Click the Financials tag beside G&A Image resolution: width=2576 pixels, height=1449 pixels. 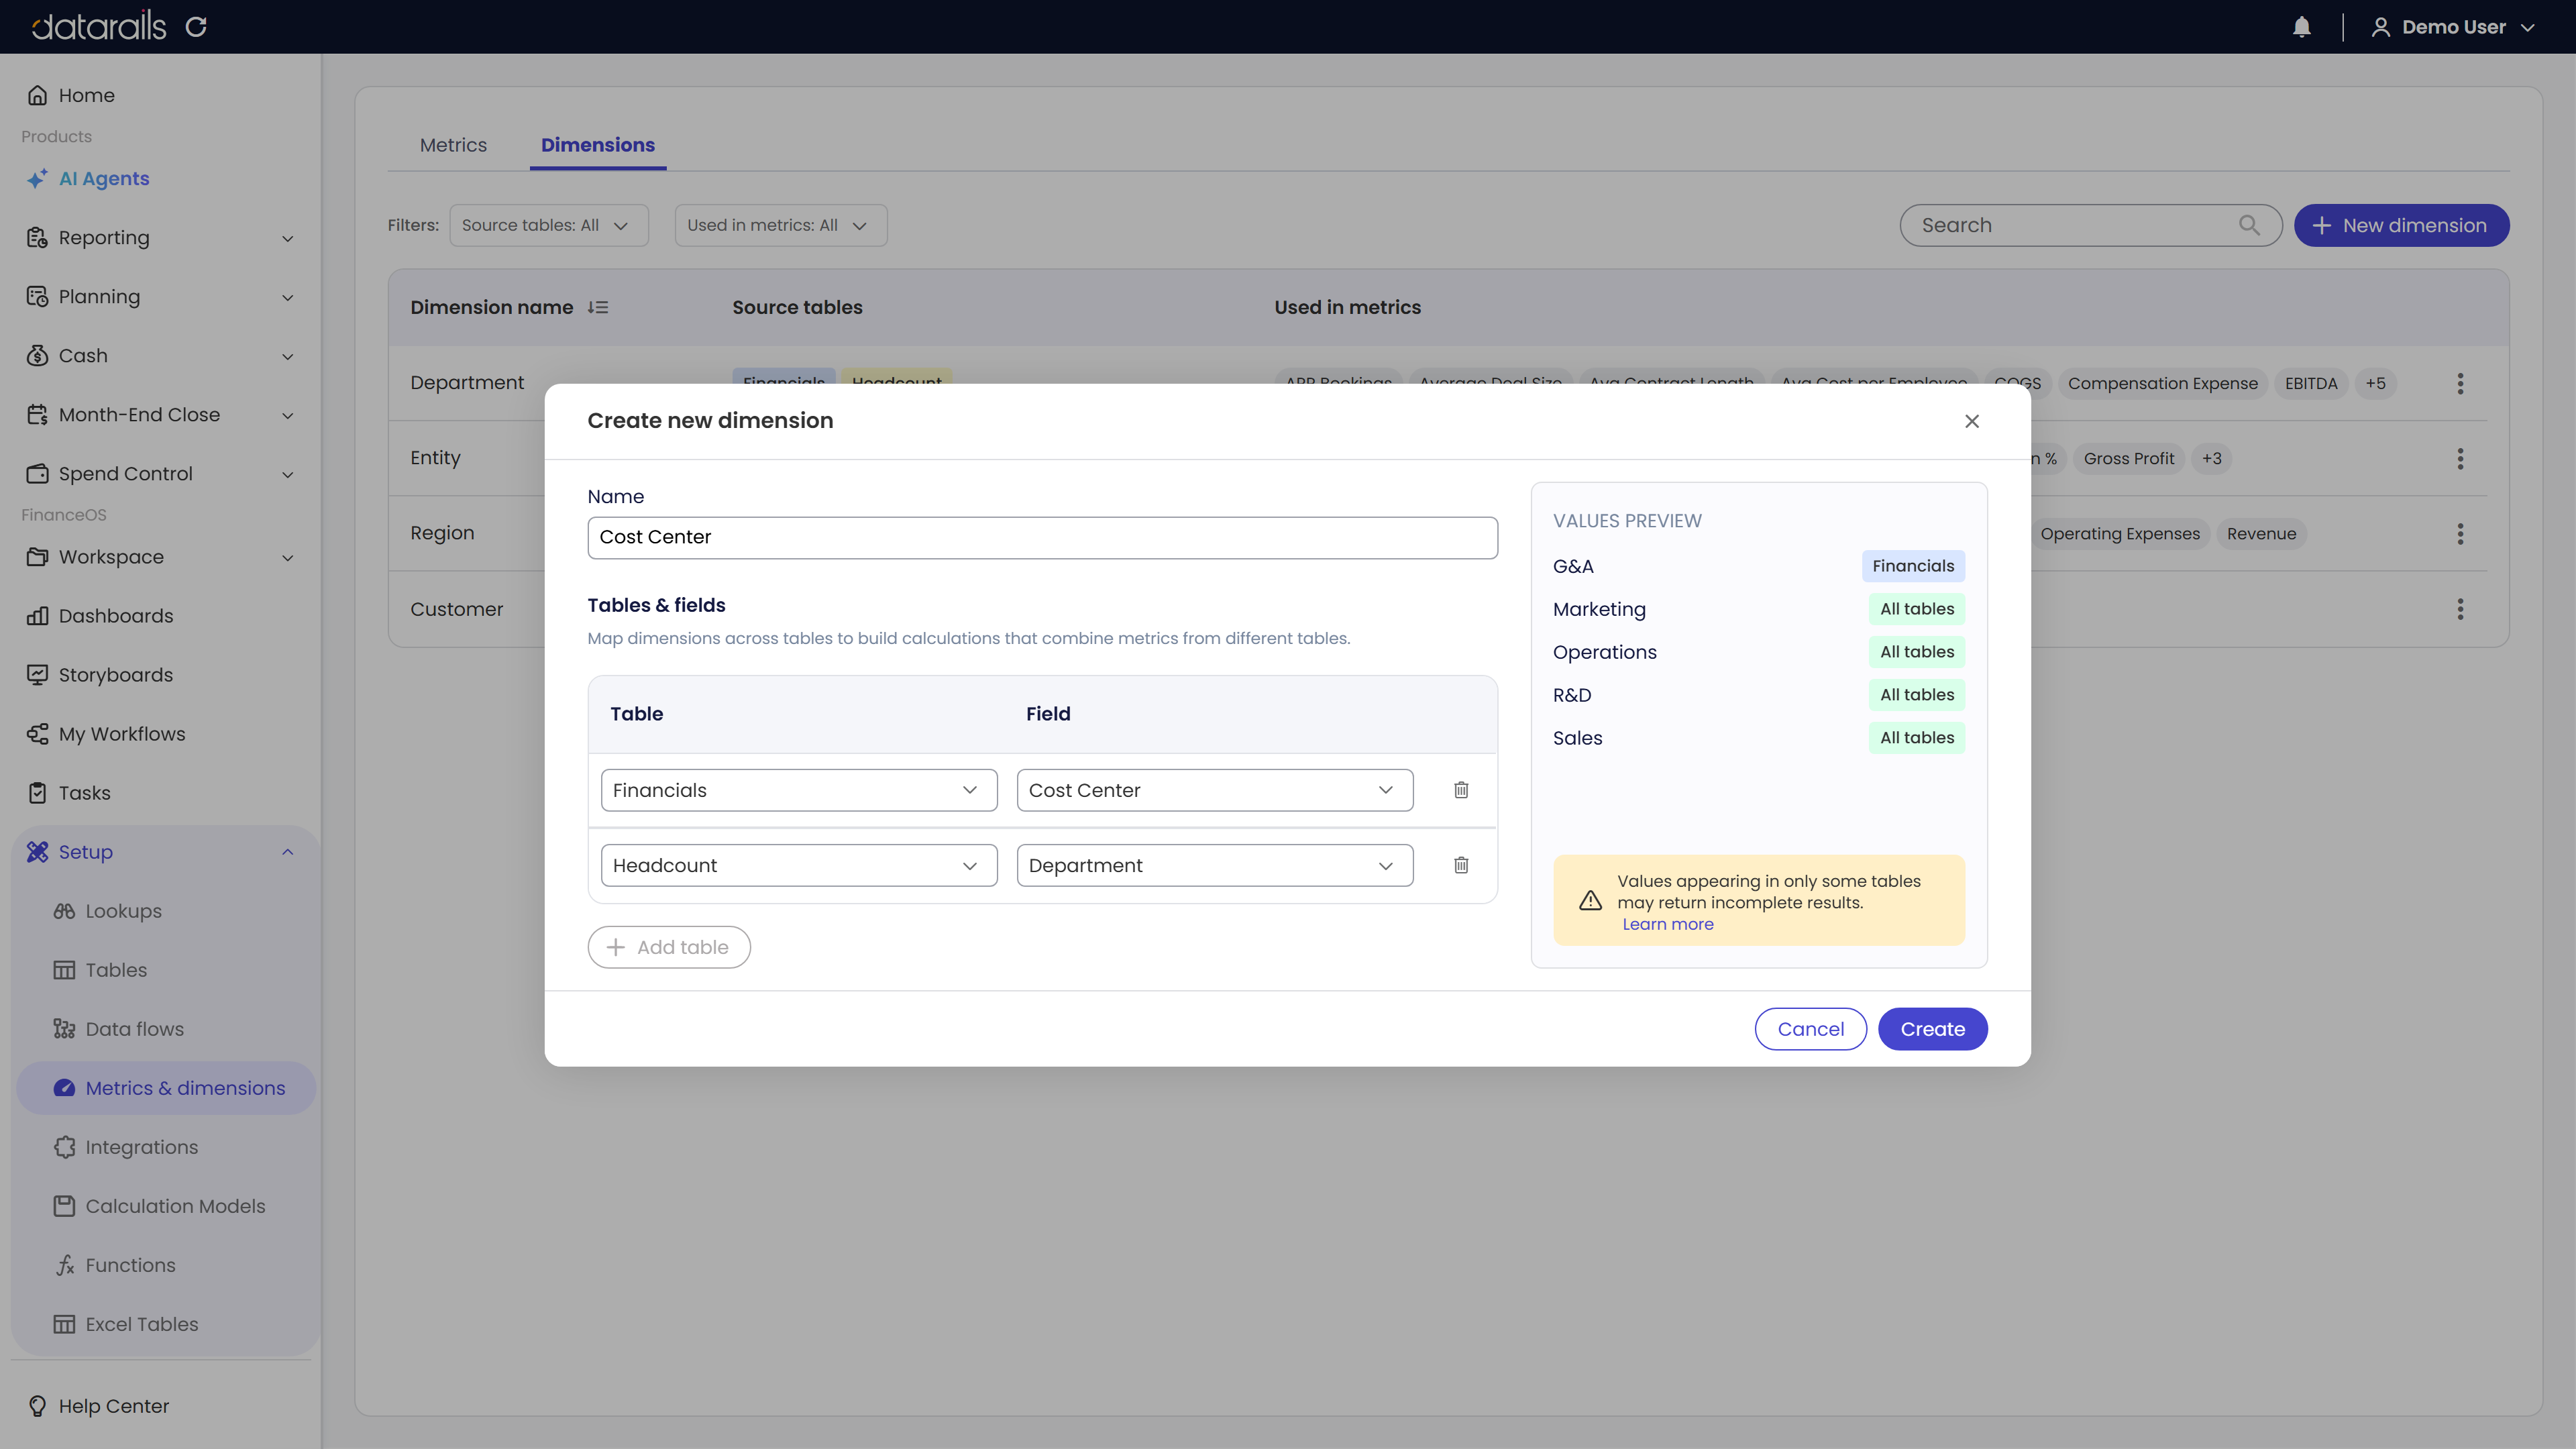click(x=1913, y=566)
